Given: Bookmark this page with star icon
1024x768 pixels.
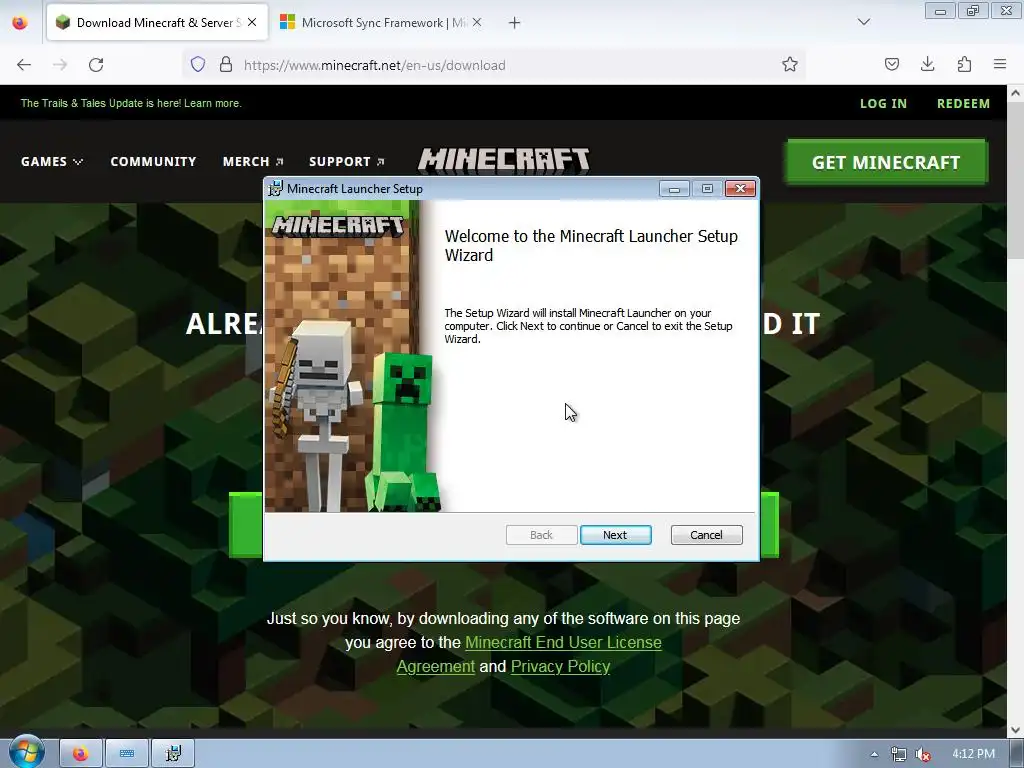Looking at the screenshot, I should click(790, 65).
